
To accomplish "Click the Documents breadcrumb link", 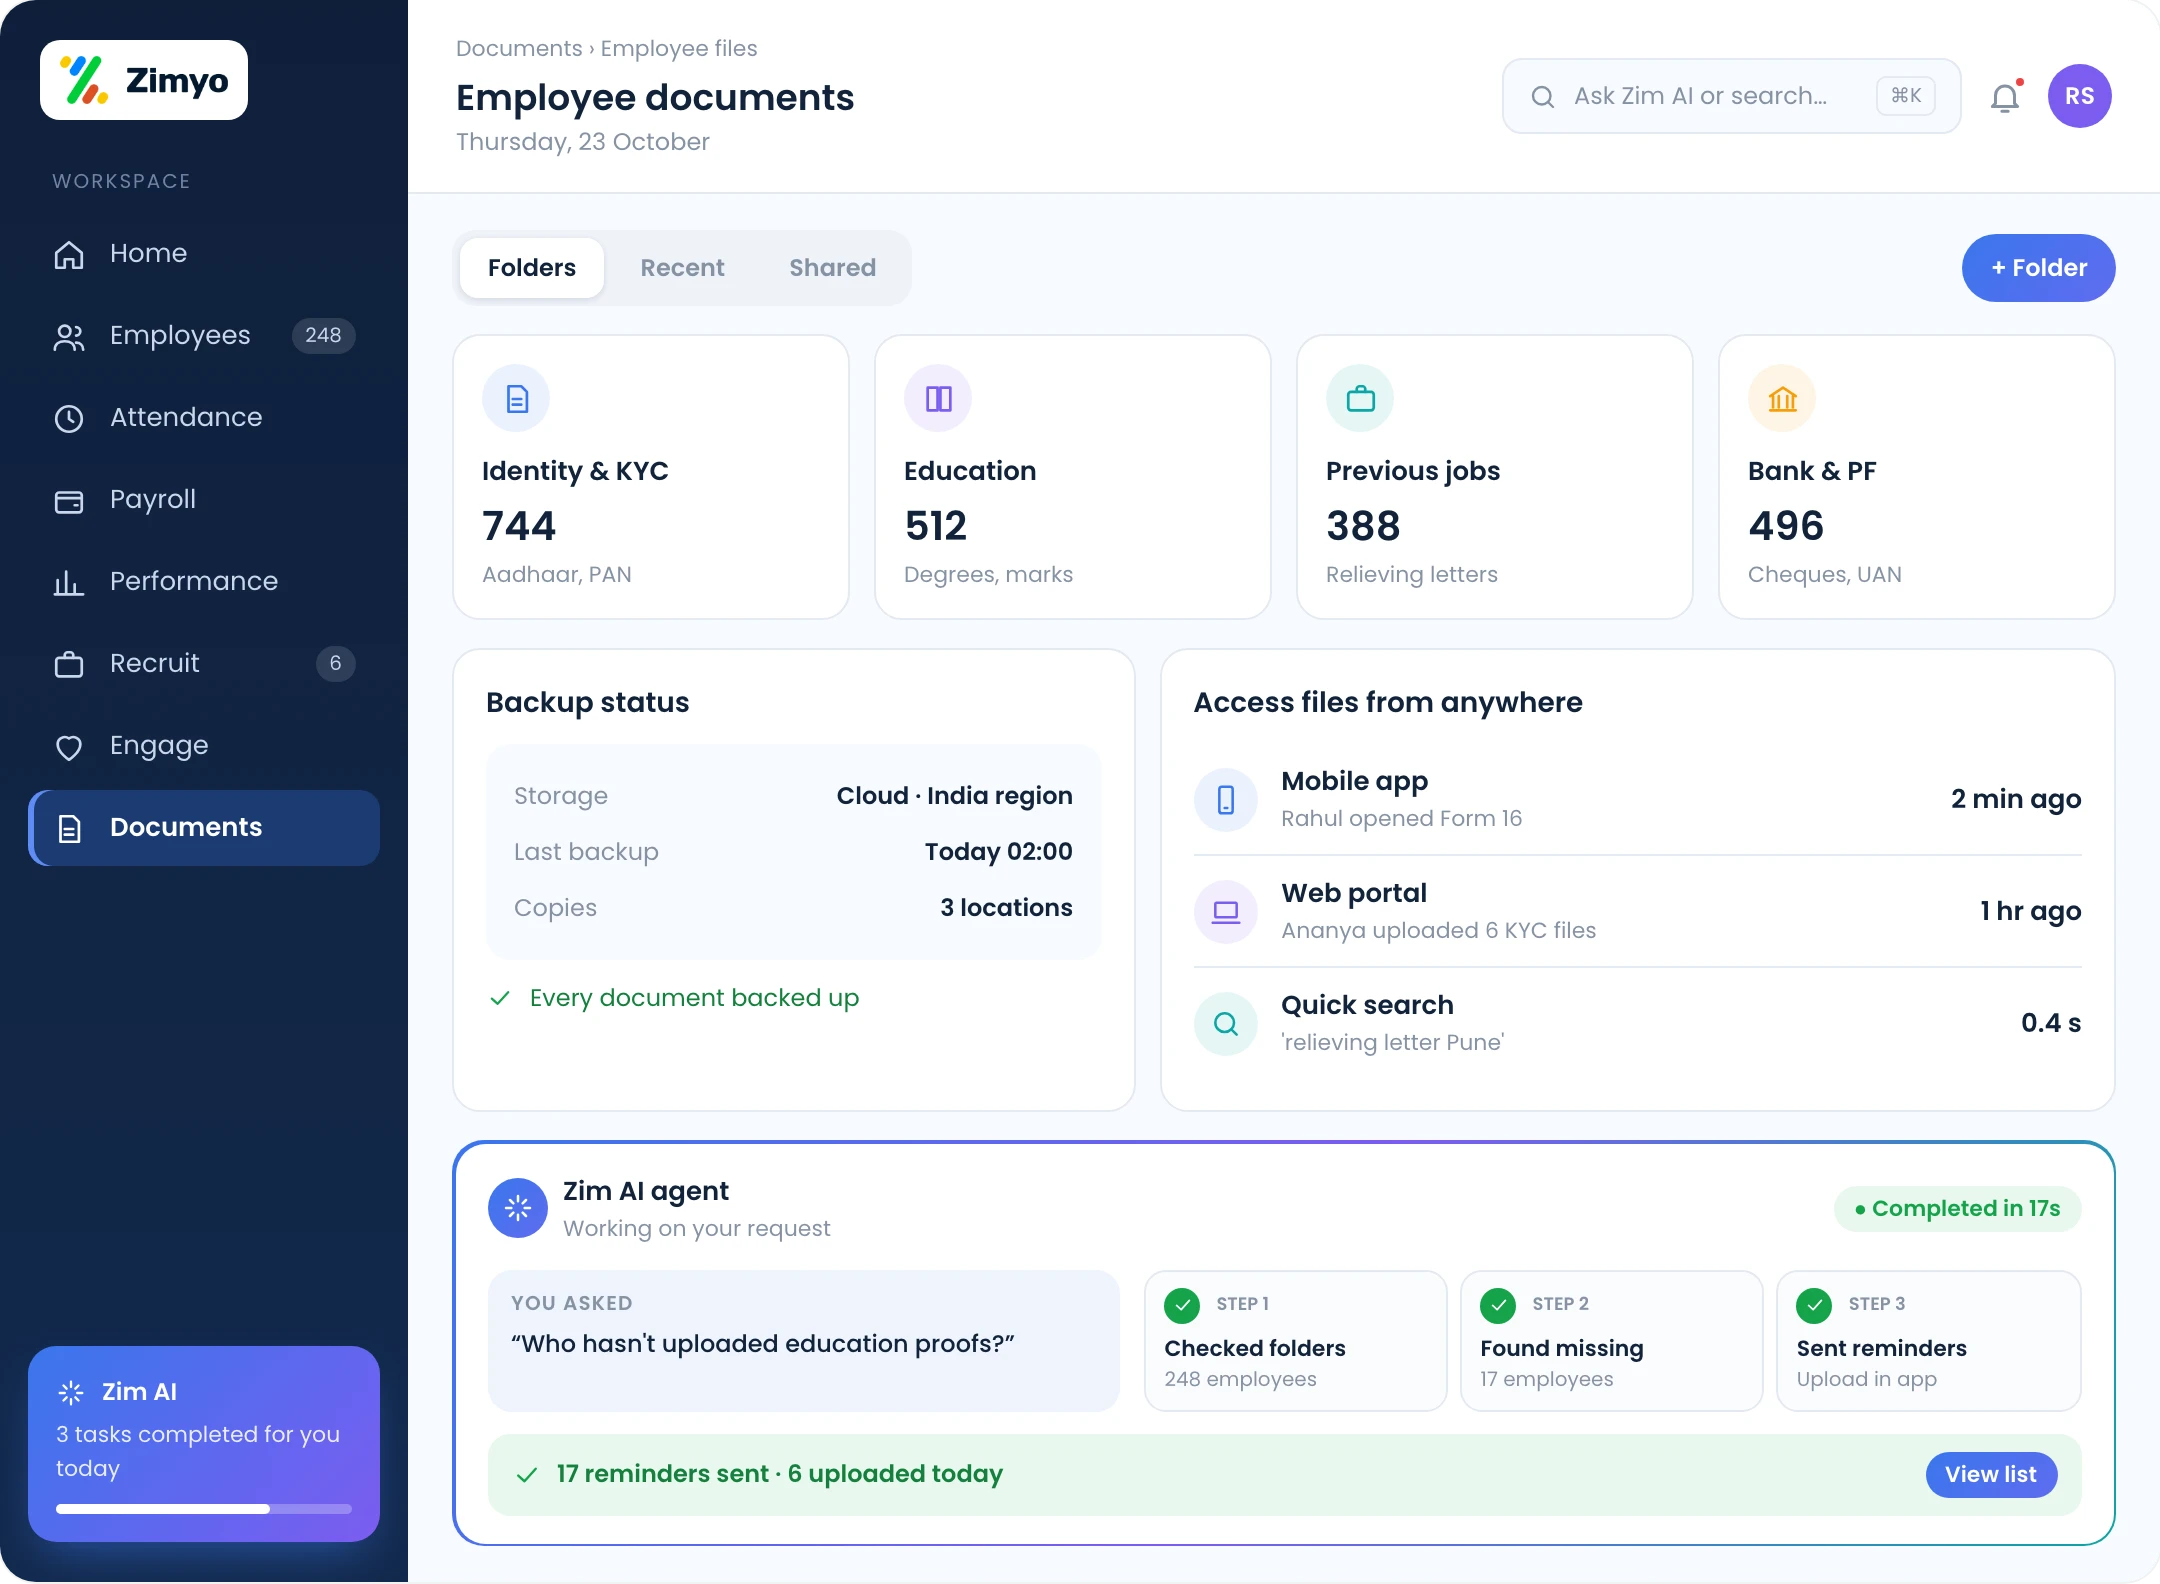I will click(x=519, y=48).
